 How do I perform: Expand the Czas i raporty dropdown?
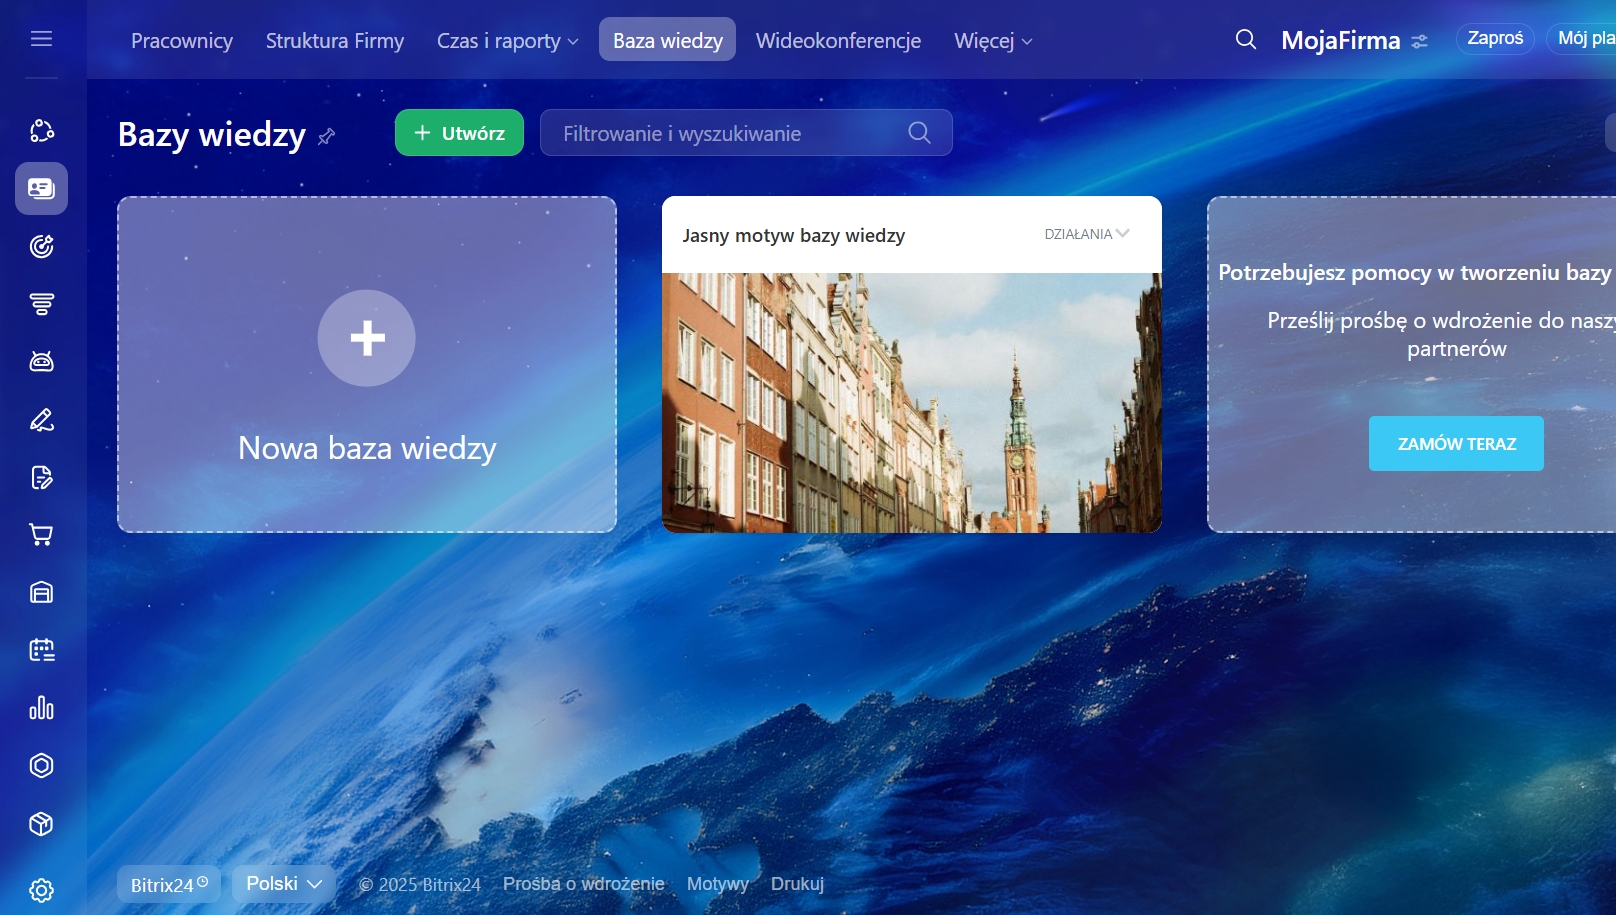507,41
